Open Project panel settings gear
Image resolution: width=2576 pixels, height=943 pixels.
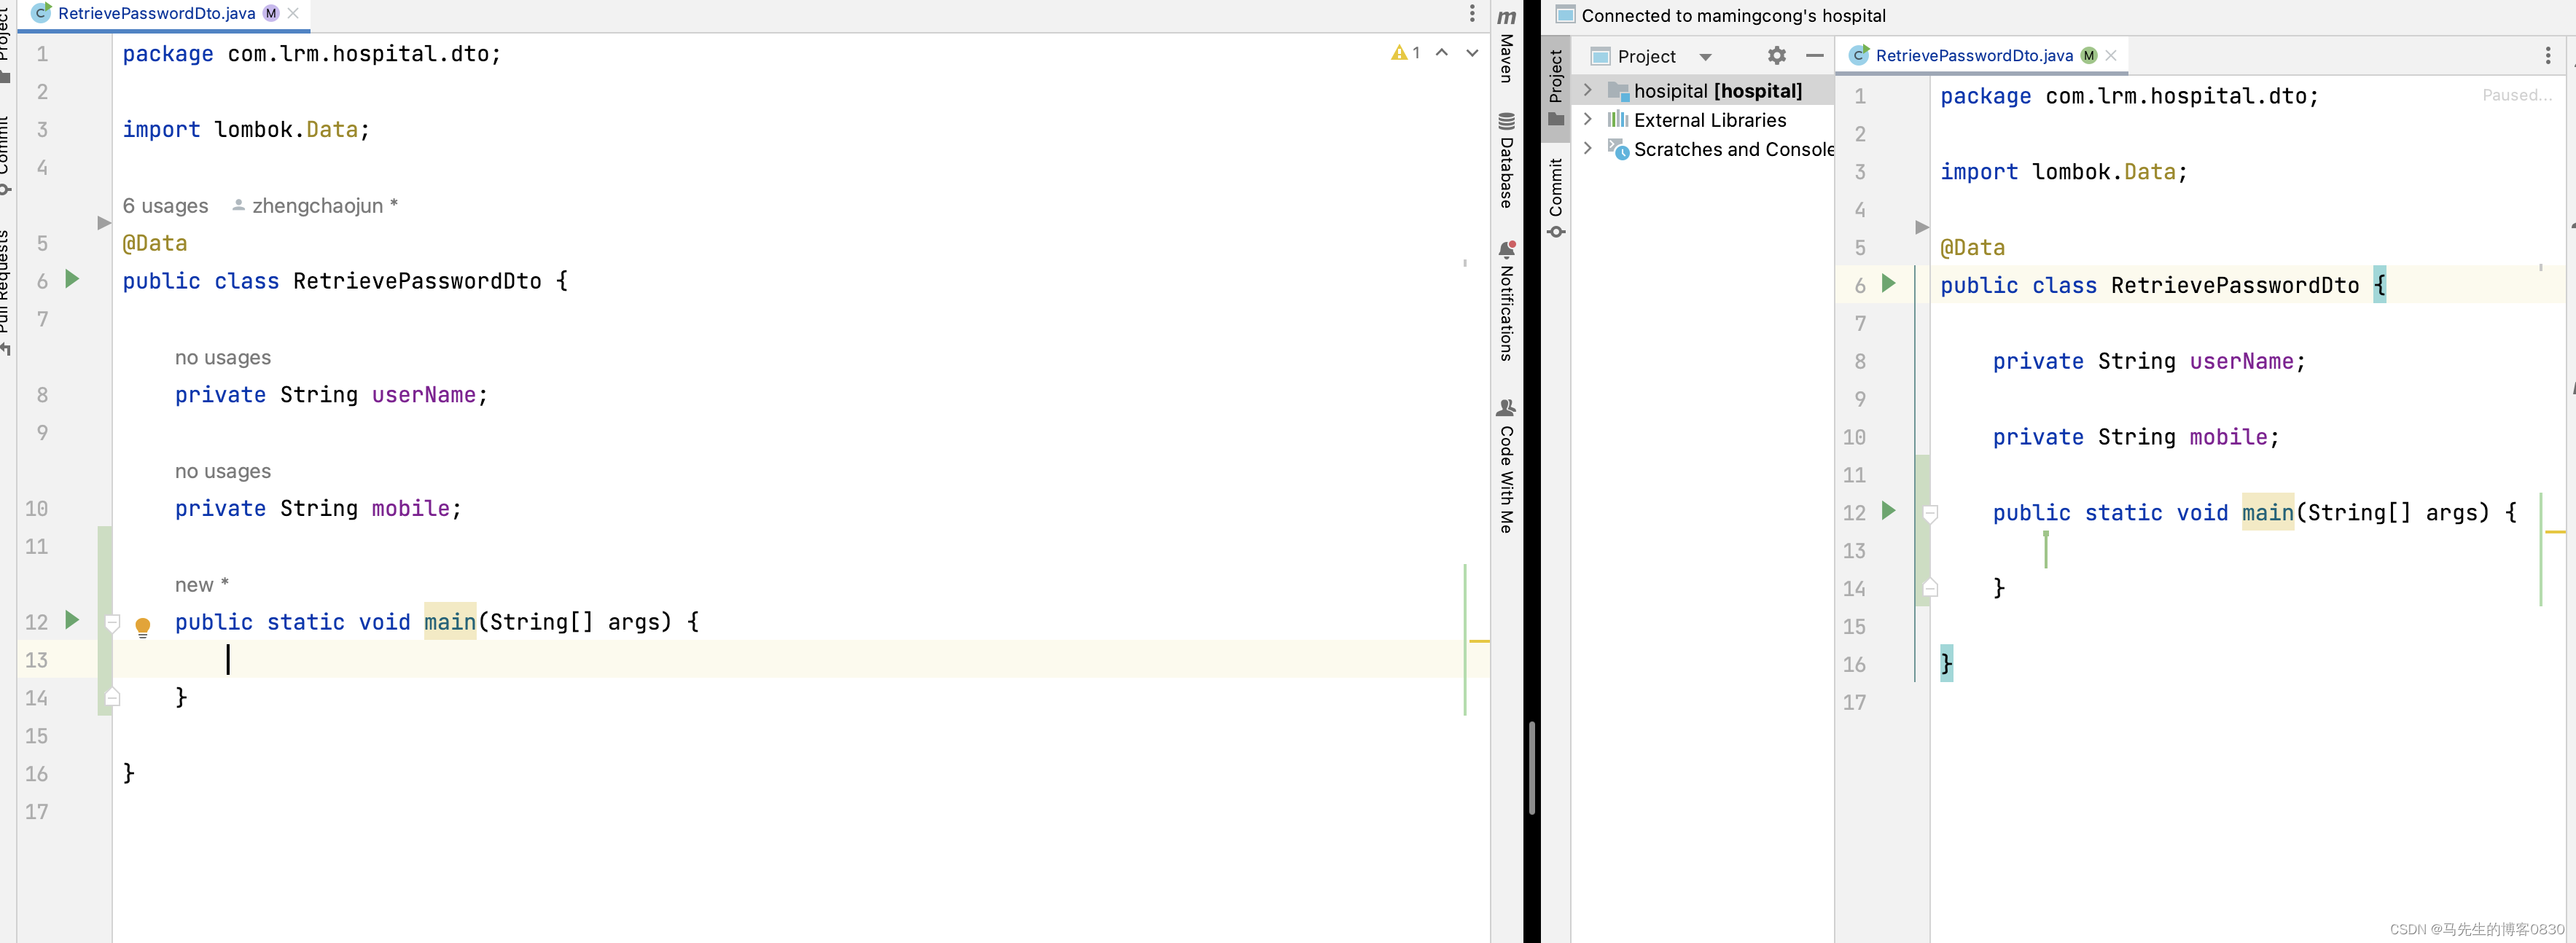(x=1776, y=56)
